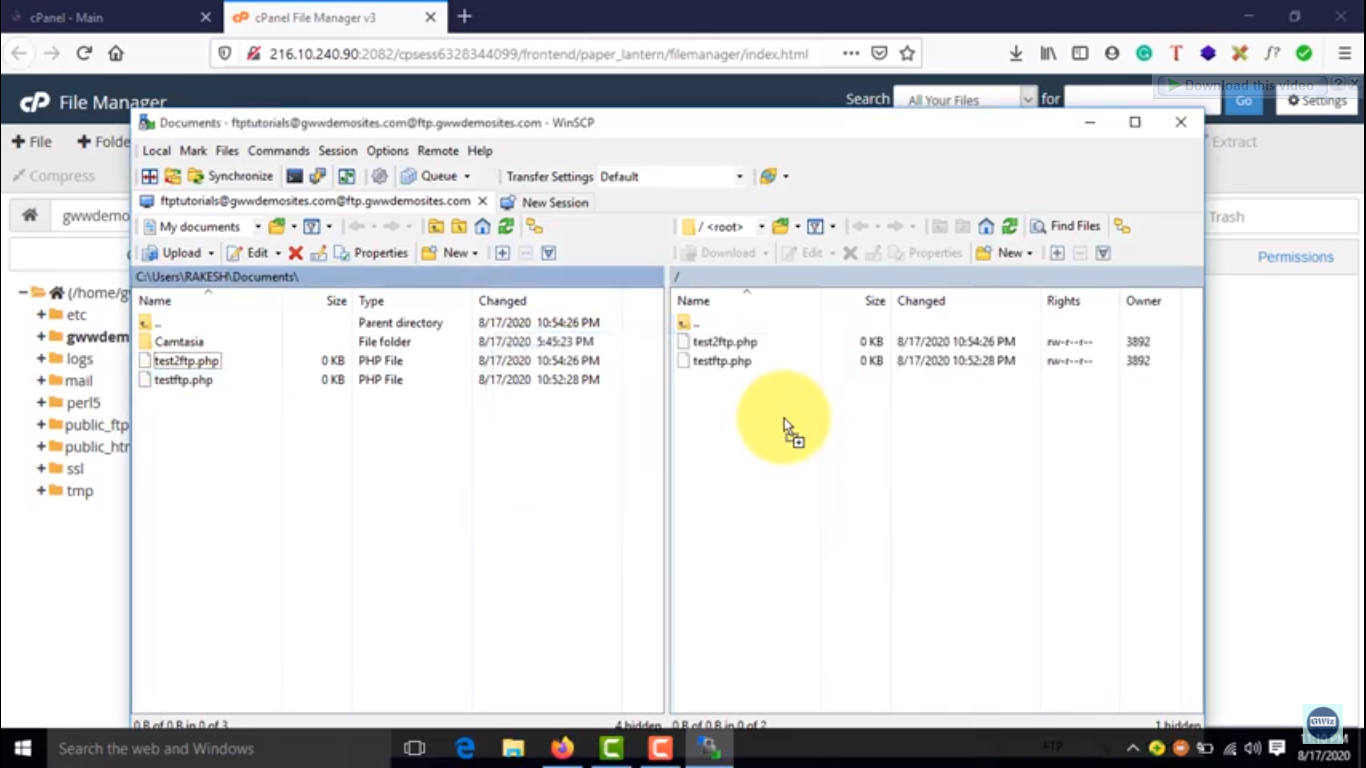The width and height of the screenshot is (1366, 768).
Task: Click Edit in the local panel toolbar
Action: click(x=248, y=253)
